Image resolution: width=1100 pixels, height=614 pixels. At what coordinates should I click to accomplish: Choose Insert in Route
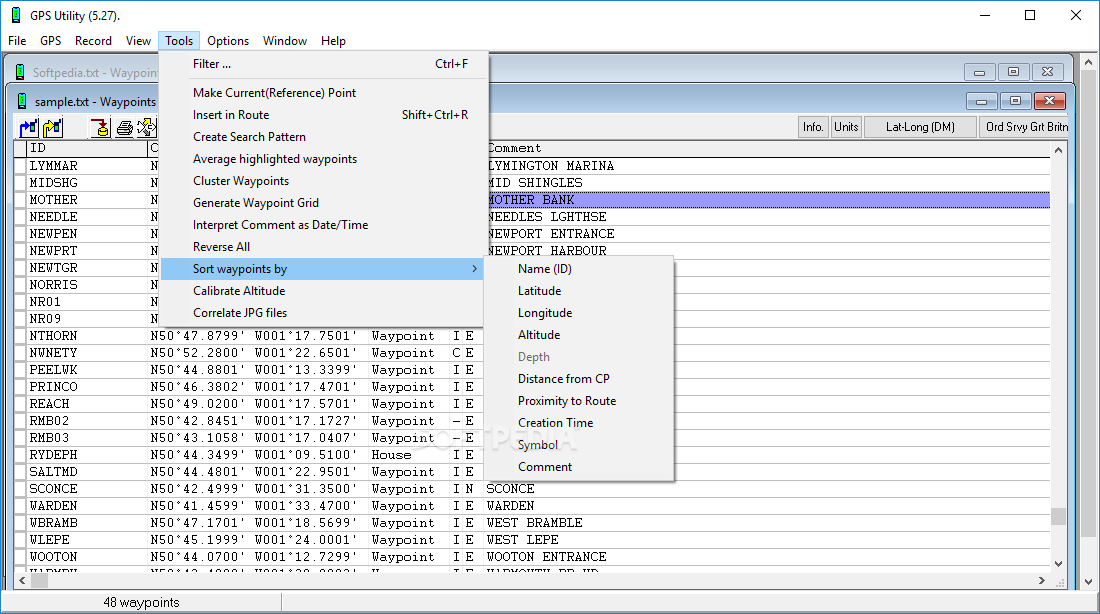tap(323, 114)
